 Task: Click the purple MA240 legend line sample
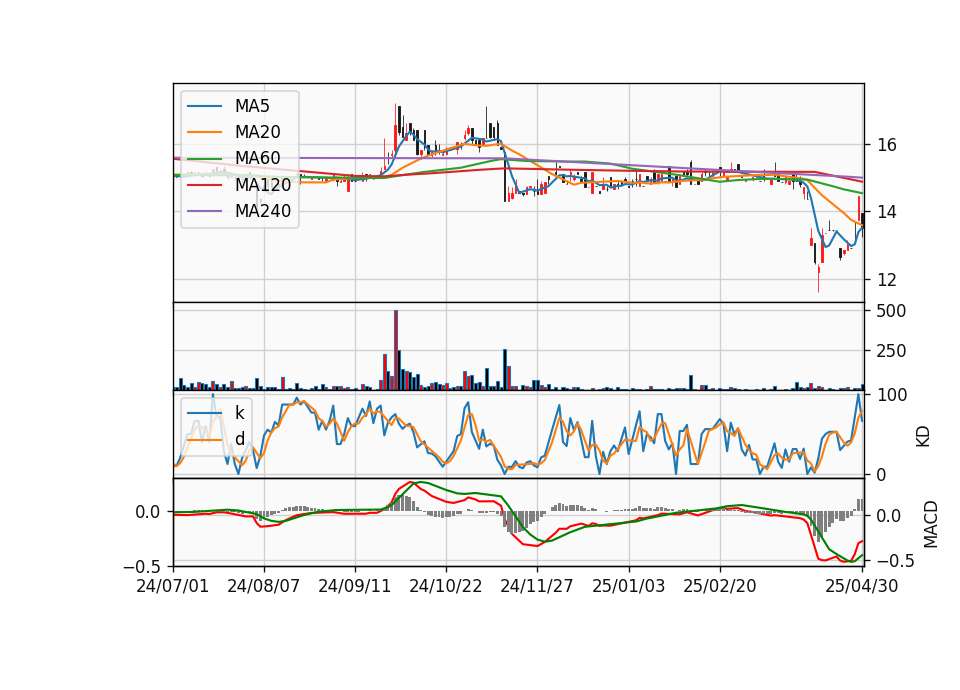(x=204, y=211)
